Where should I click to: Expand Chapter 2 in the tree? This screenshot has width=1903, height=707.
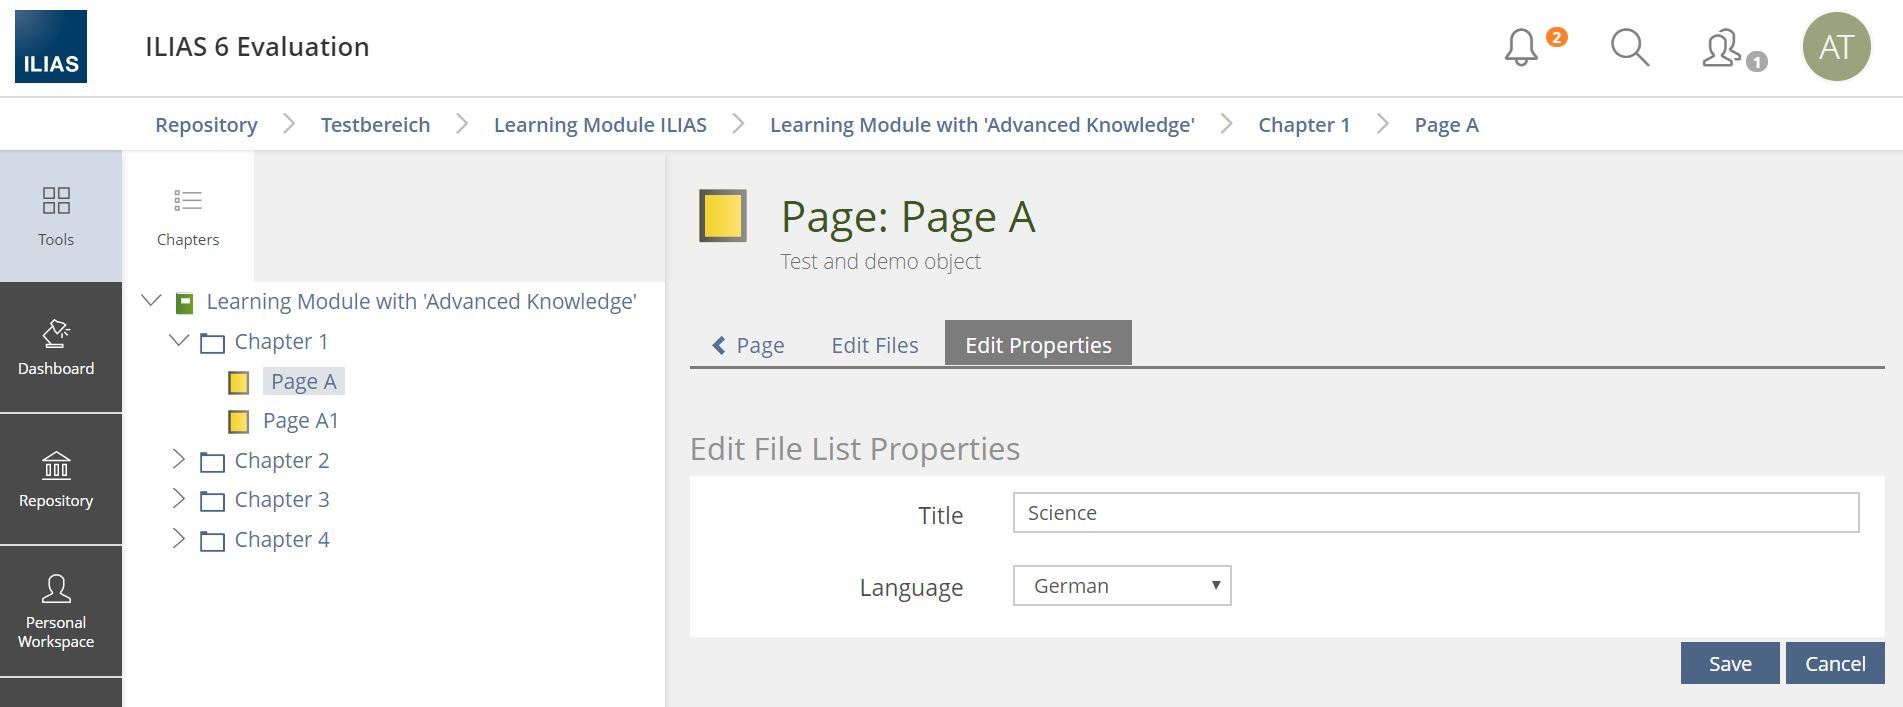coord(179,460)
